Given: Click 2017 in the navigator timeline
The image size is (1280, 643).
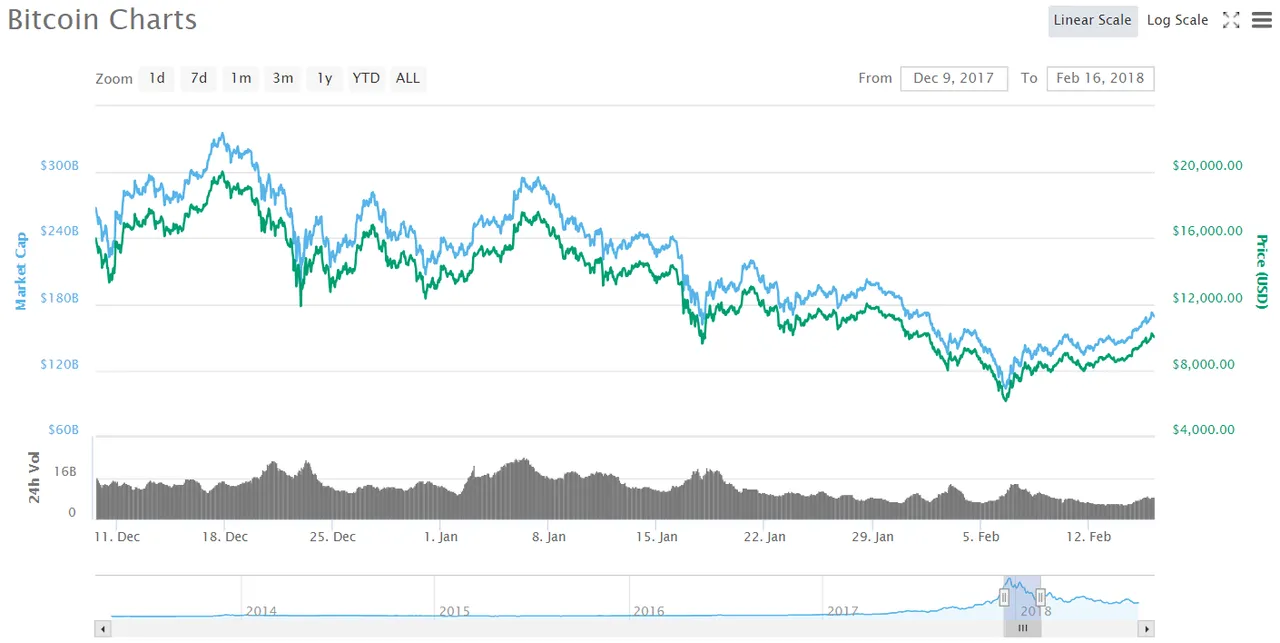Looking at the screenshot, I should point(842,610).
